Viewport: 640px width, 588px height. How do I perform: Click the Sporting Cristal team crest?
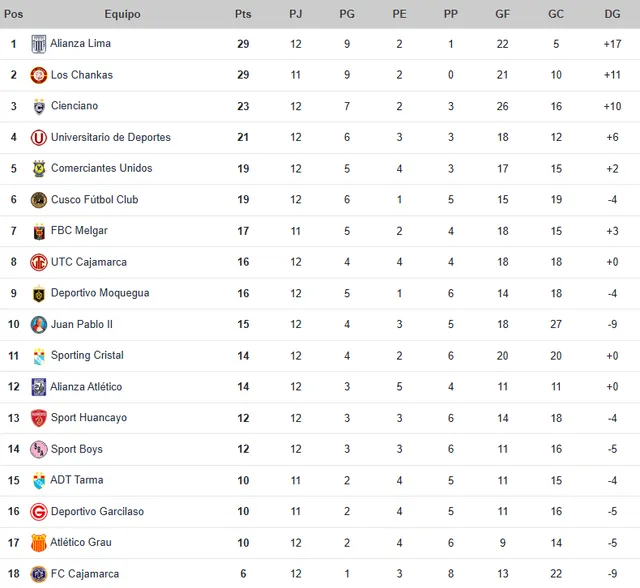pyautogui.click(x=38, y=356)
